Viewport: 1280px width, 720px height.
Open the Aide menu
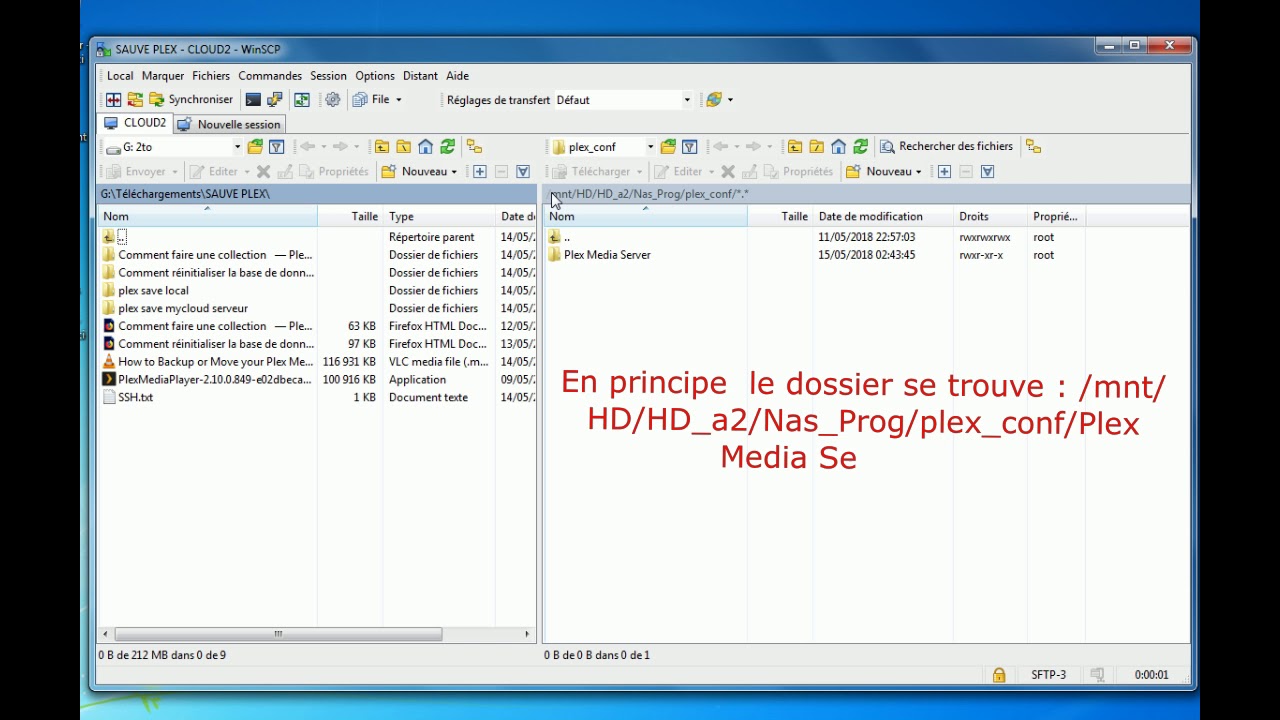tap(457, 76)
